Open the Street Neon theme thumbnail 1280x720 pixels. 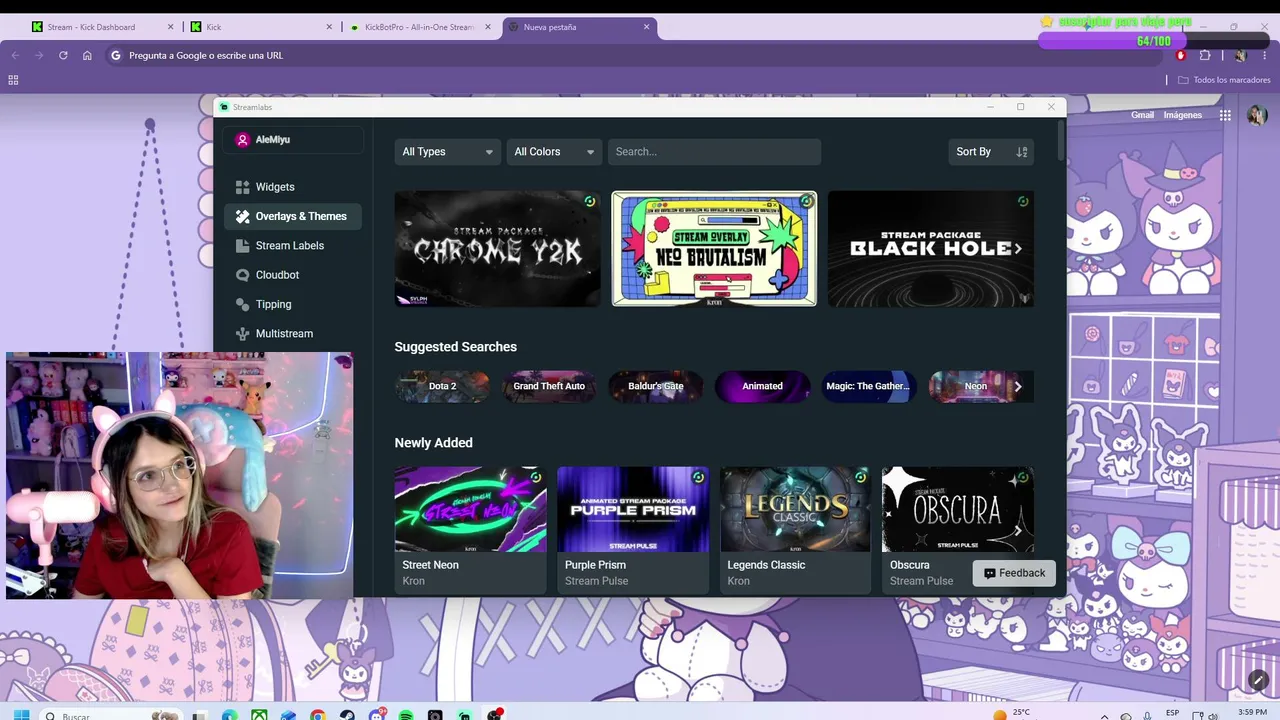click(471, 509)
